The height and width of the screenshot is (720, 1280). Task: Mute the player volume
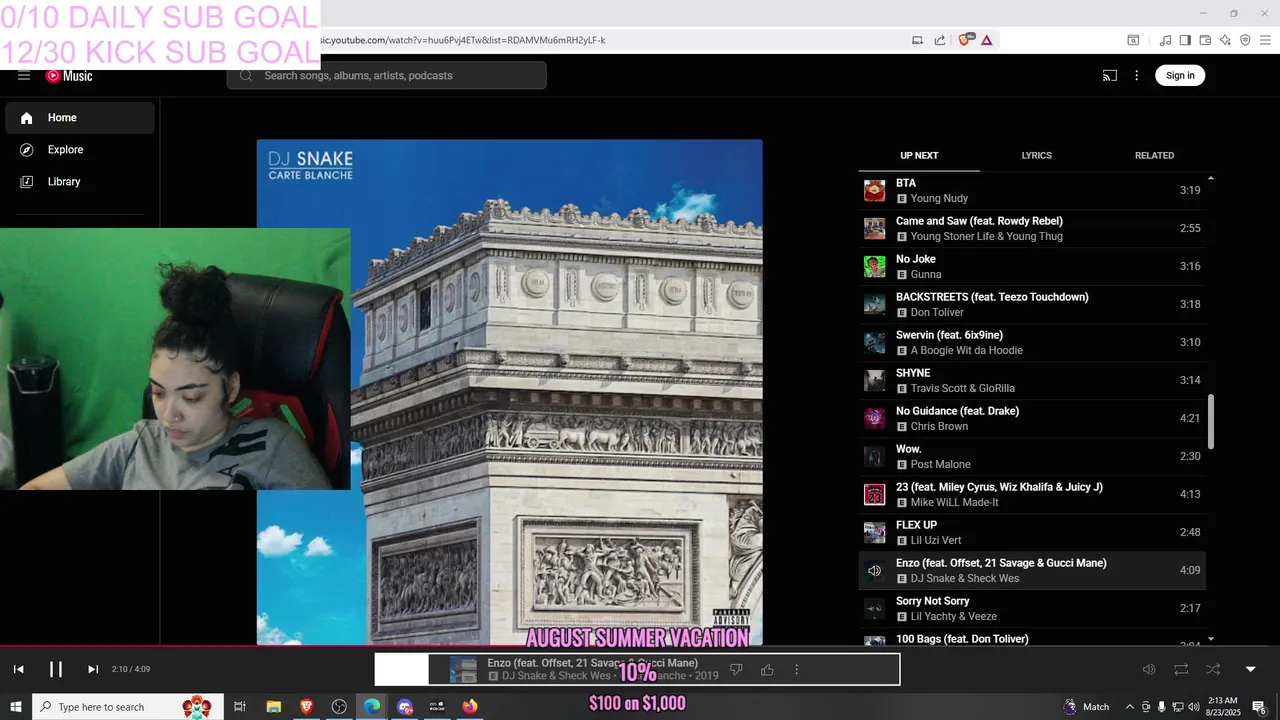click(x=1149, y=670)
